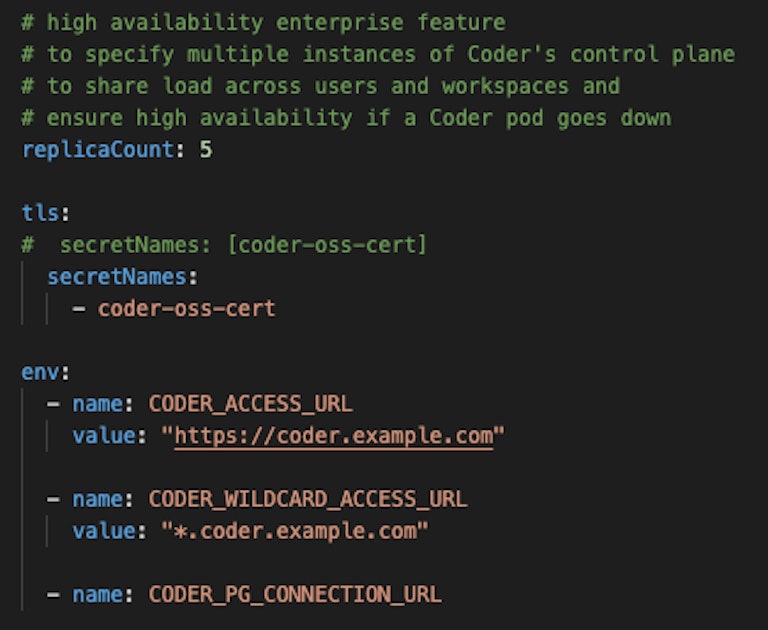Click CODER_PG_CONNECTION_URL name value
This screenshot has height=630, width=768.
click(x=295, y=595)
